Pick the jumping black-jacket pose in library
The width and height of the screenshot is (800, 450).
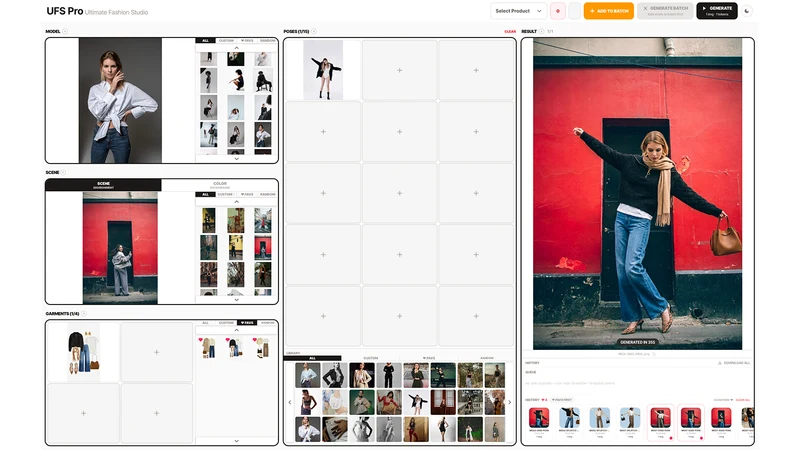(x=416, y=402)
